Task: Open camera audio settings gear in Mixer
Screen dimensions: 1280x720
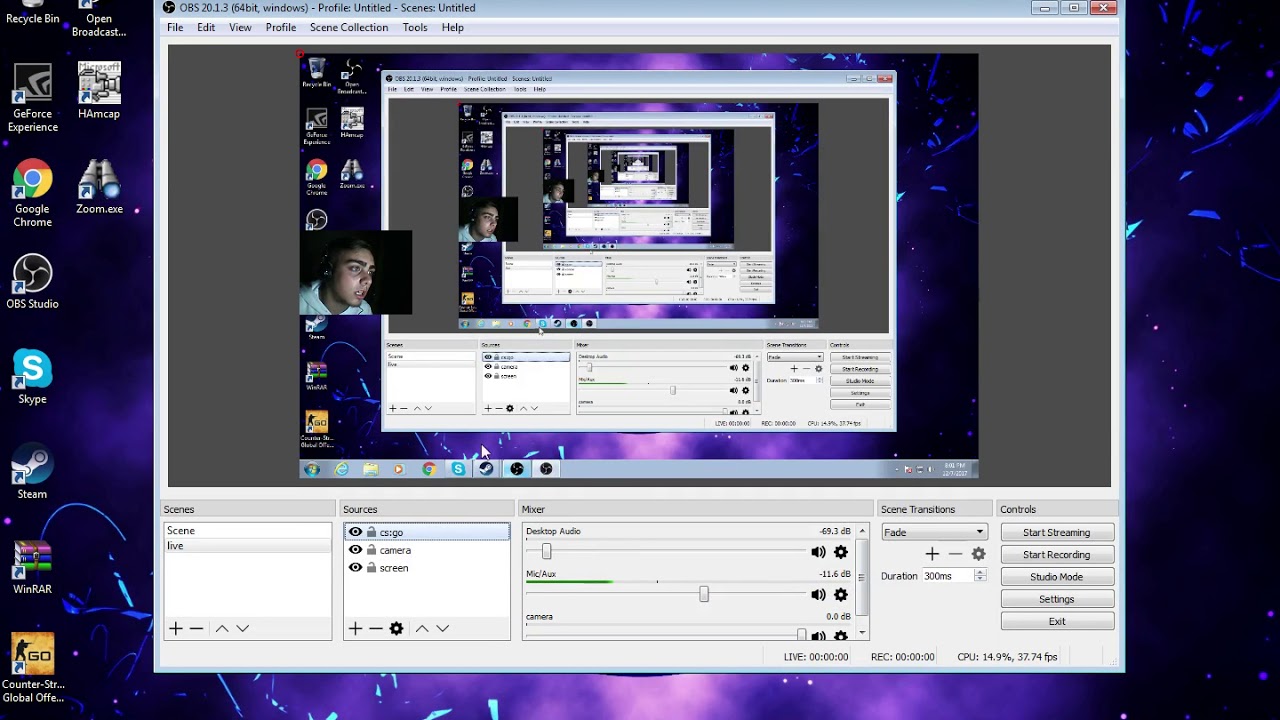Action: [841, 635]
